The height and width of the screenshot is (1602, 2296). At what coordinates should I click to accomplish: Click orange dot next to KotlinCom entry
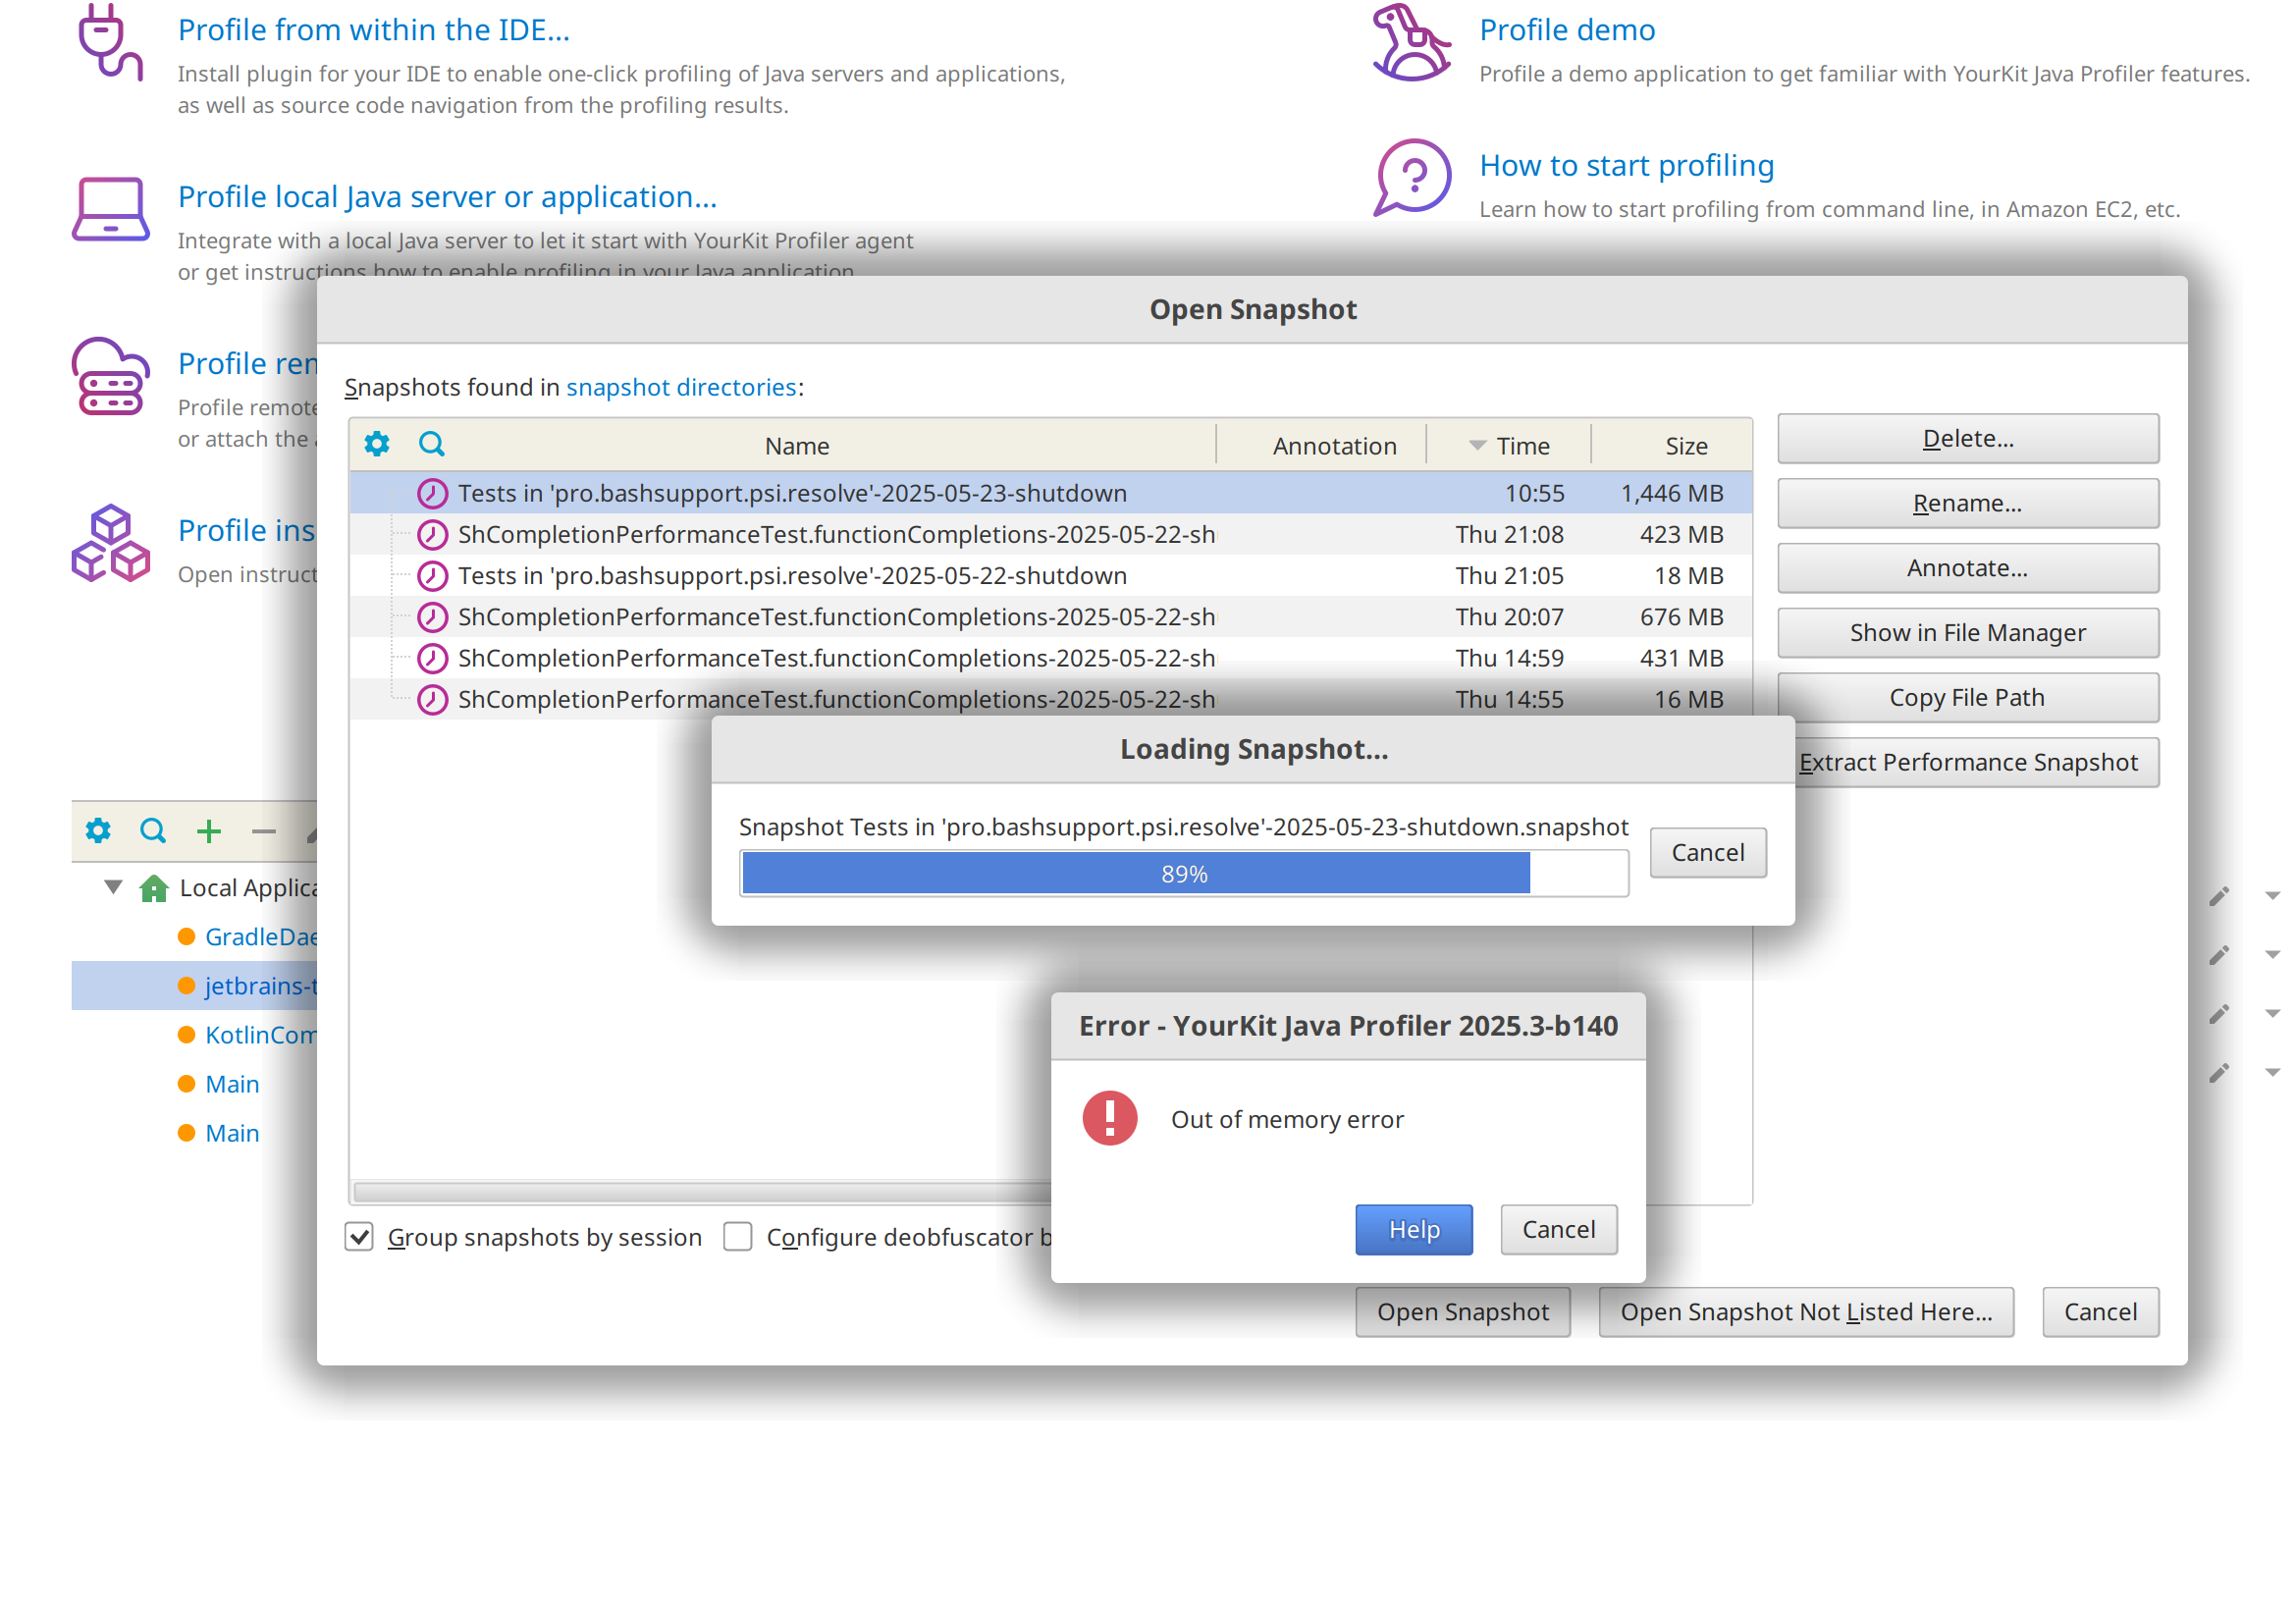pyautogui.click(x=186, y=1035)
